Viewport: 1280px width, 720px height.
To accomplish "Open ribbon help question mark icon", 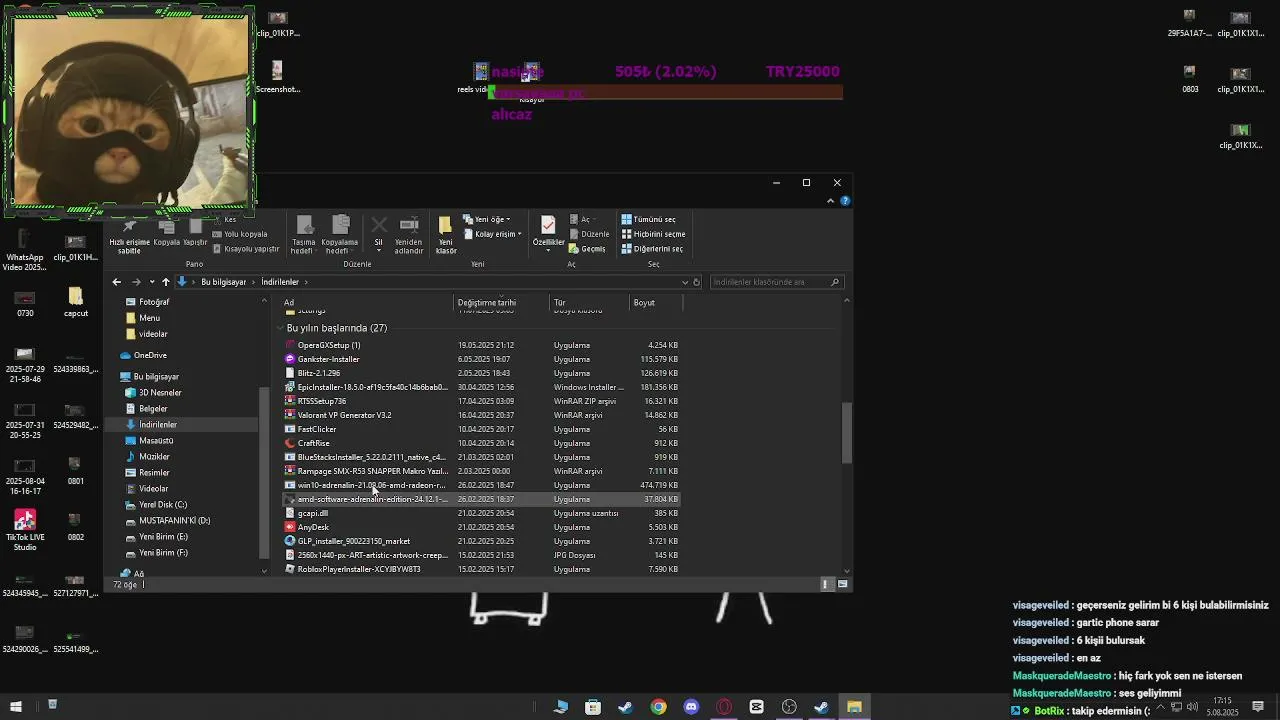I will pyautogui.click(x=846, y=201).
